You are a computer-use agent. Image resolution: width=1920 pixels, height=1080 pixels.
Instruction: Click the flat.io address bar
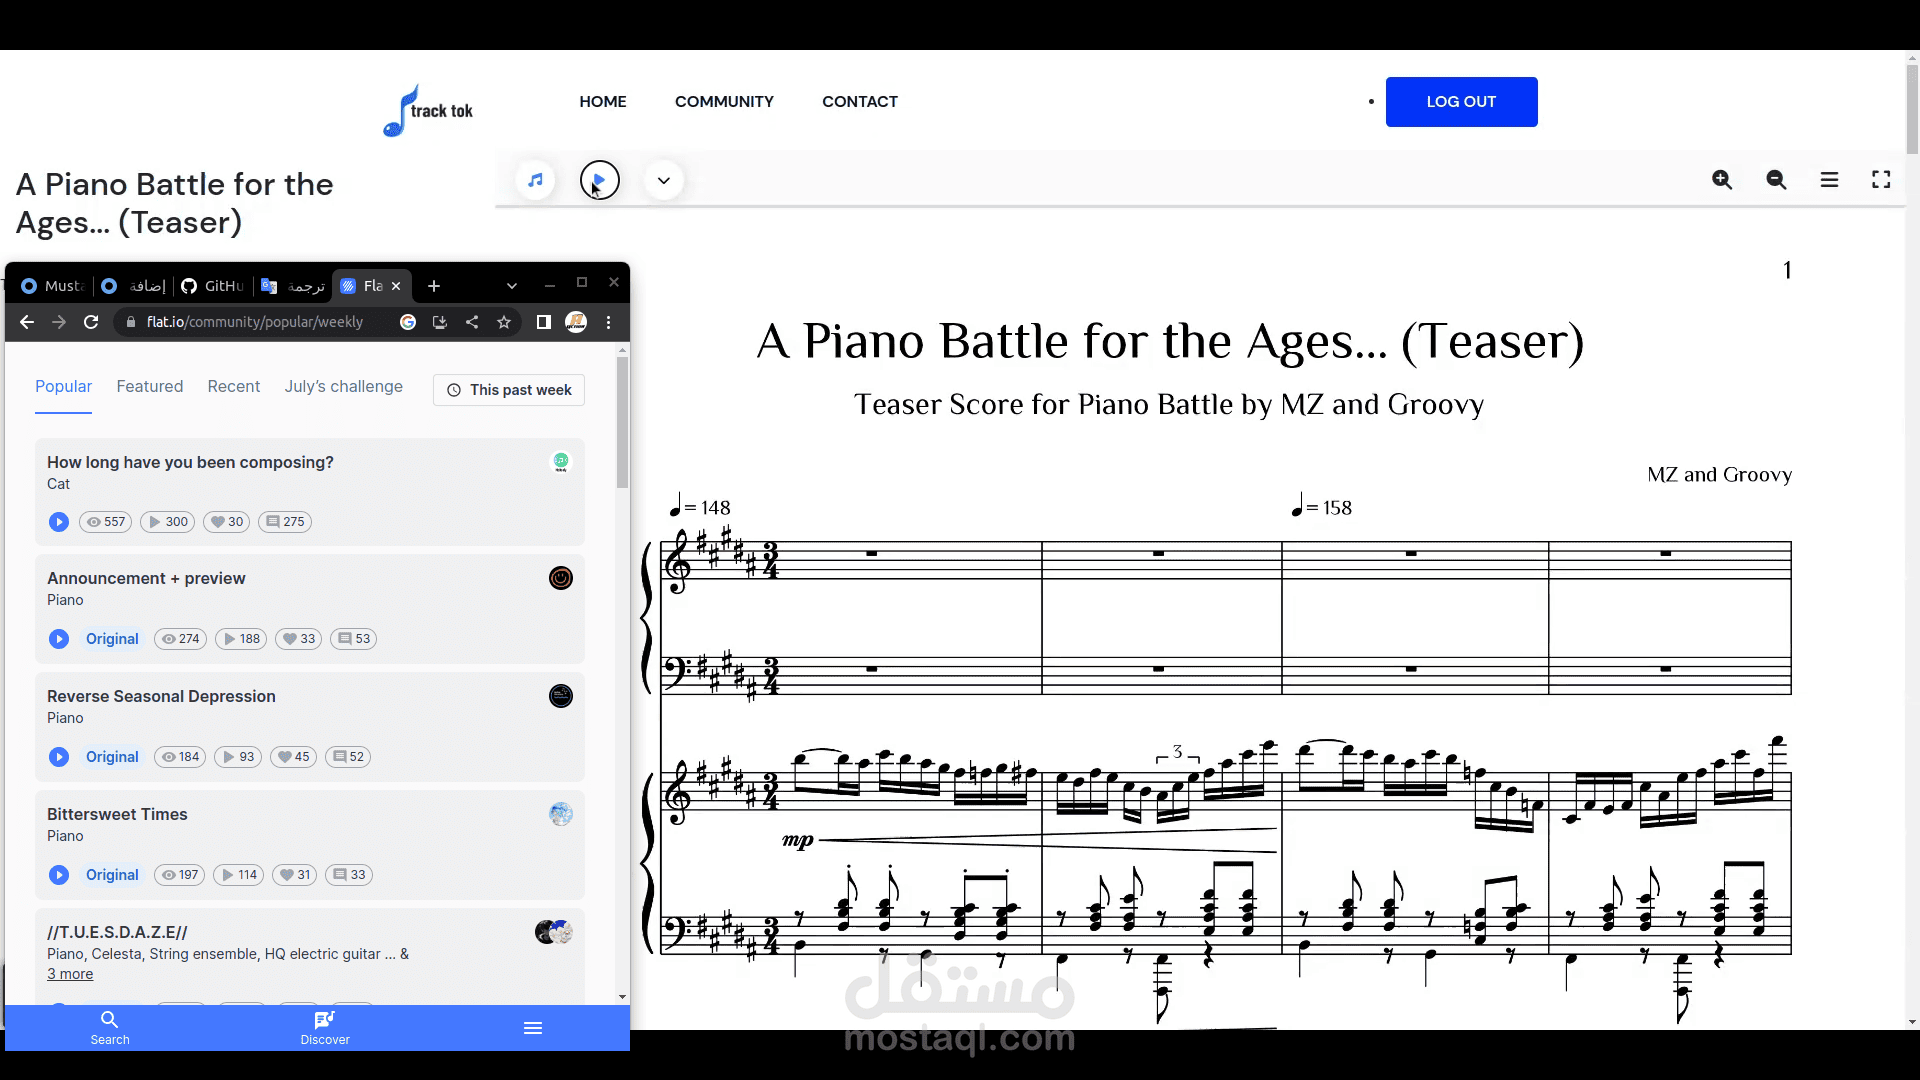pos(255,322)
